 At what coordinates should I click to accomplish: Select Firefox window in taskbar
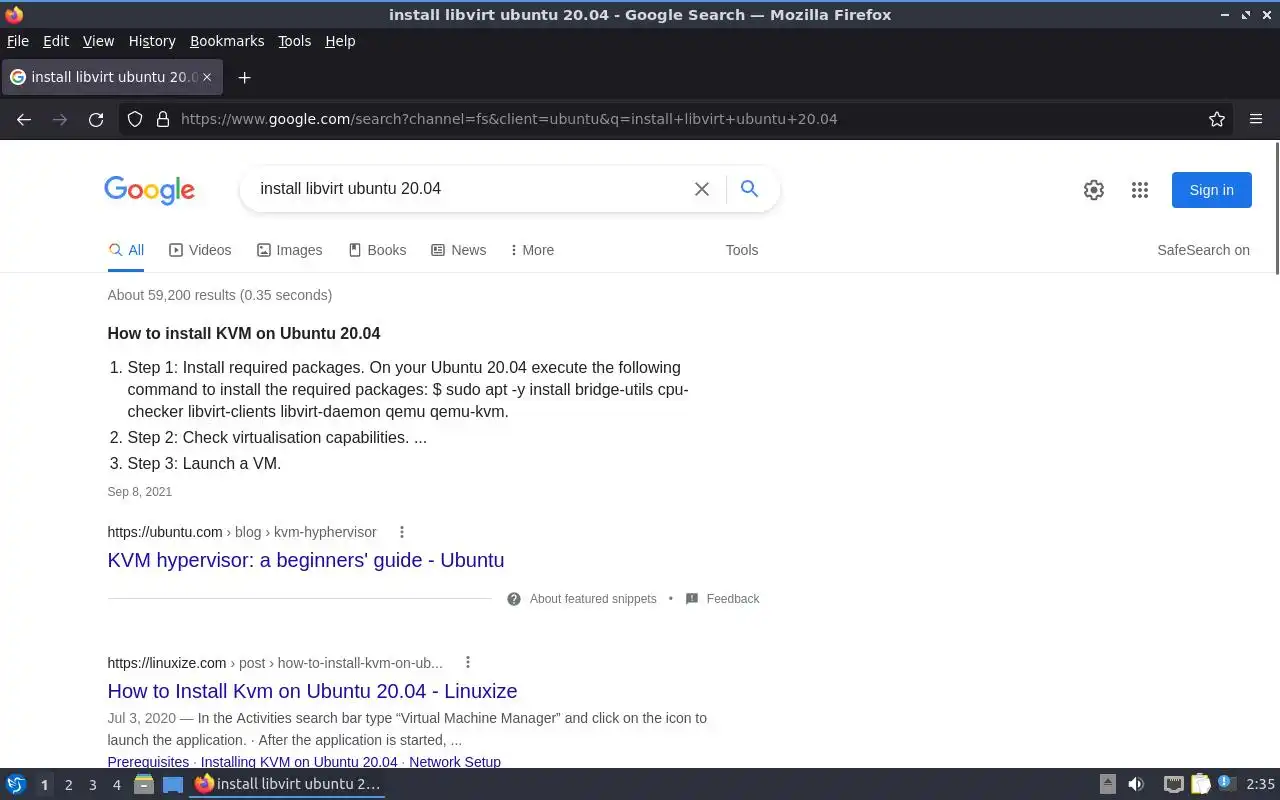pos(288,785)
